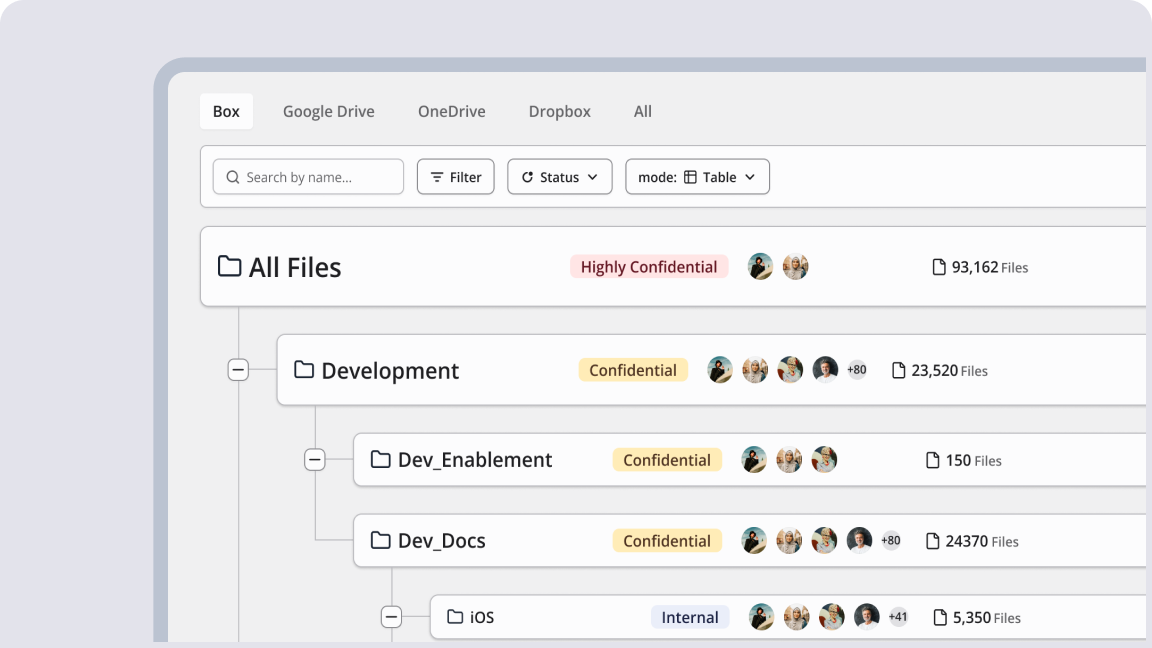Collapse the Dev_Enablement folder

(314, 459)
